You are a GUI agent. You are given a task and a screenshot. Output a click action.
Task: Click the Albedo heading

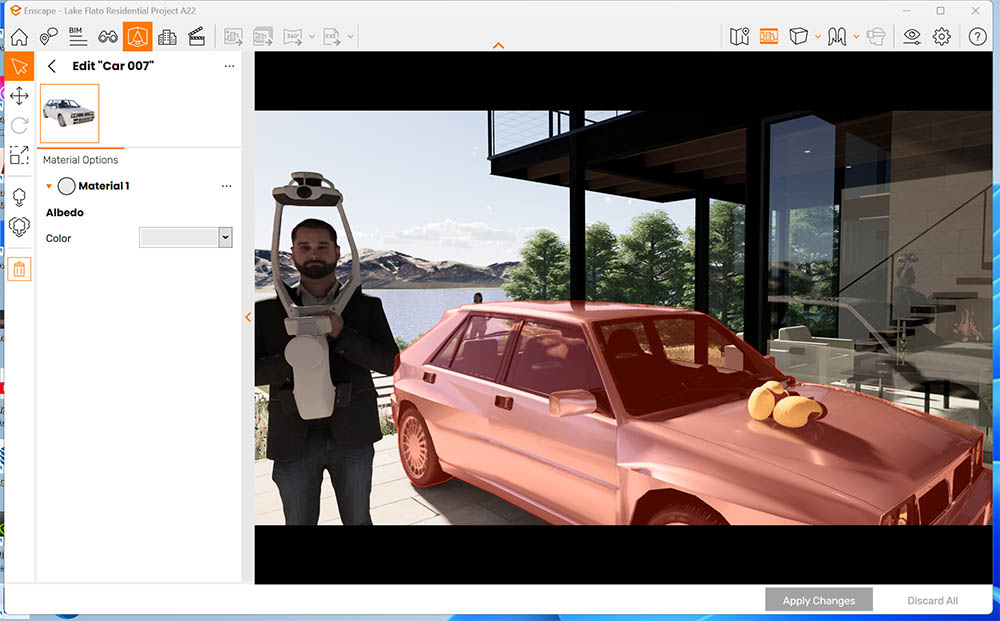tap(64, 213)
